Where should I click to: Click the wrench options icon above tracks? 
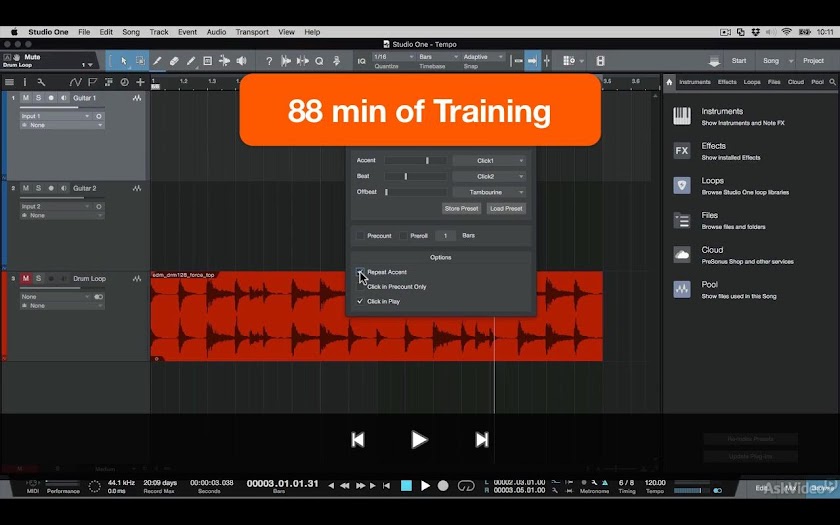click(x=41, y=82)
